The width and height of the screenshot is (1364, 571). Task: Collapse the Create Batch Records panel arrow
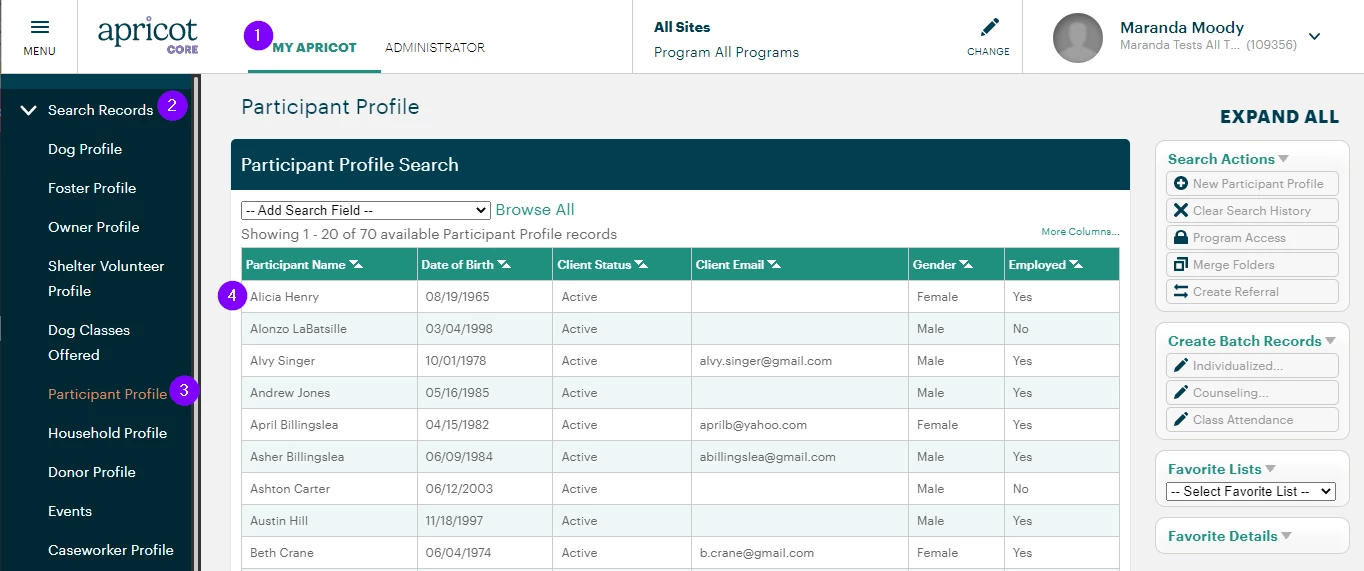[x=1331, y=341]
